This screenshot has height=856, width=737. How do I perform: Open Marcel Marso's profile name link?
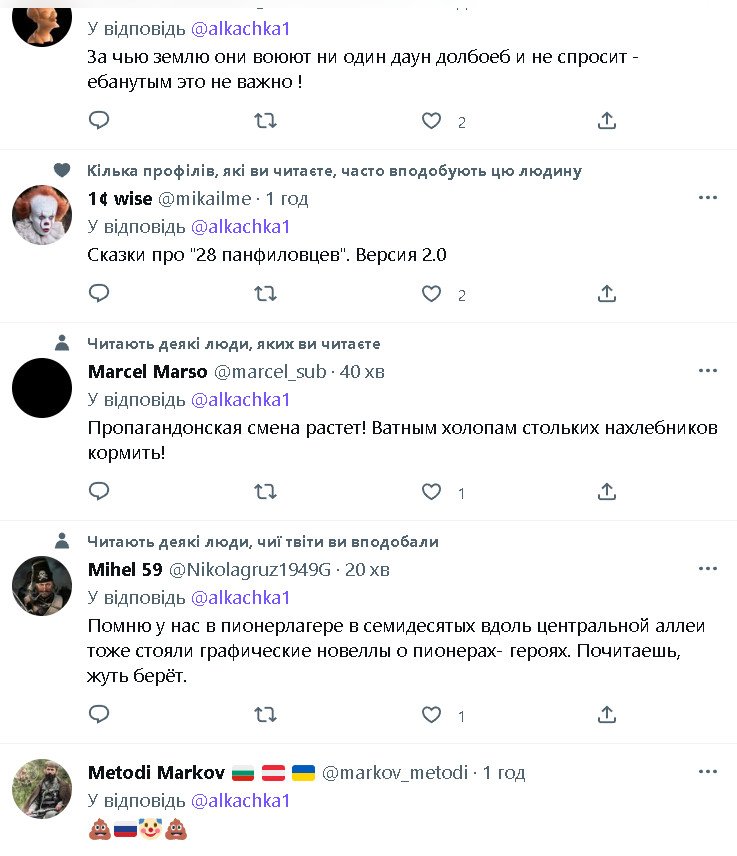tap(148, 372)
